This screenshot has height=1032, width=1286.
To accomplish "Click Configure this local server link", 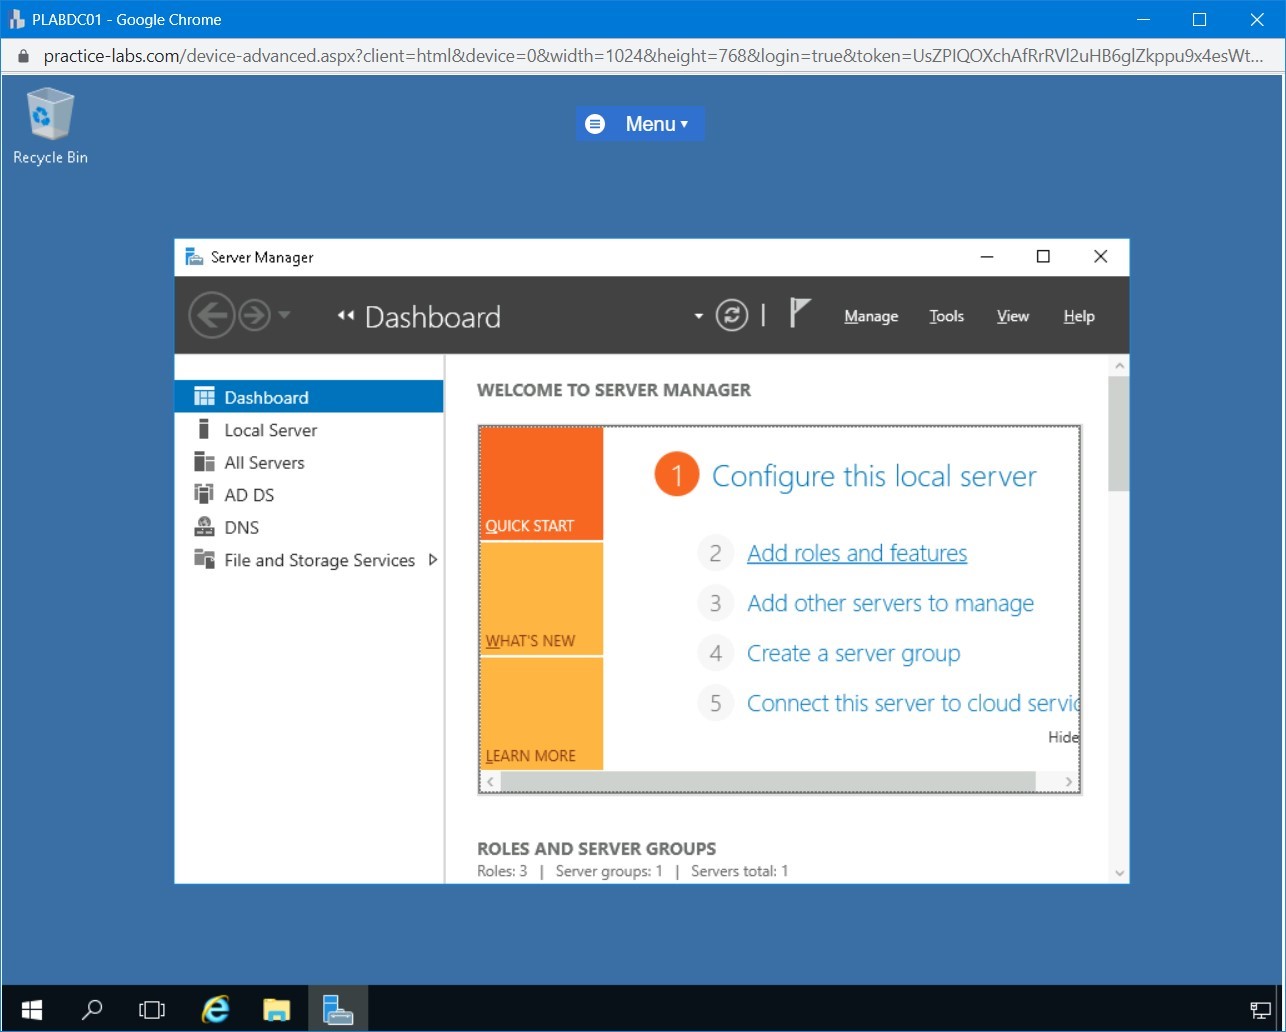I will point(874,476).
